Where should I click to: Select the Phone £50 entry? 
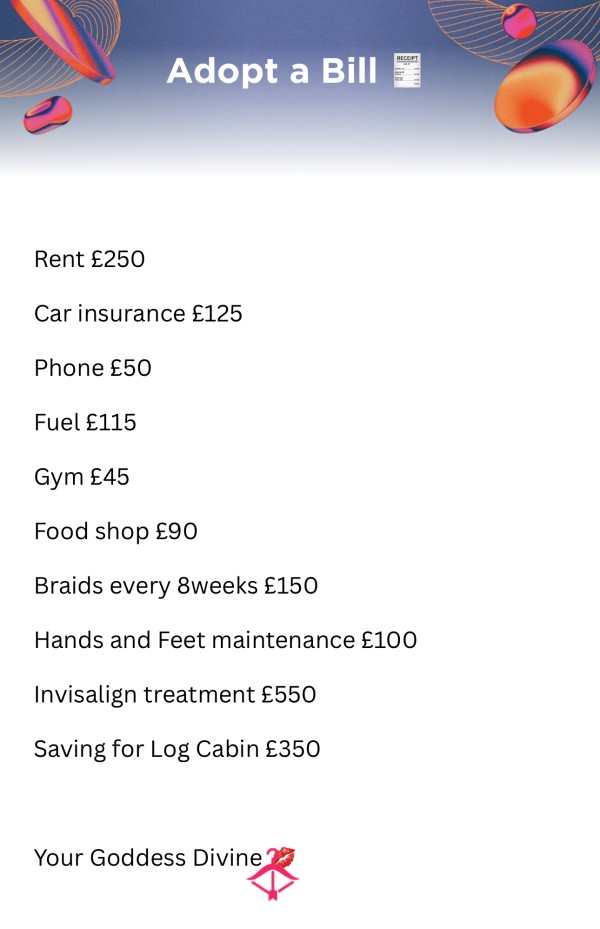point(93,368)
